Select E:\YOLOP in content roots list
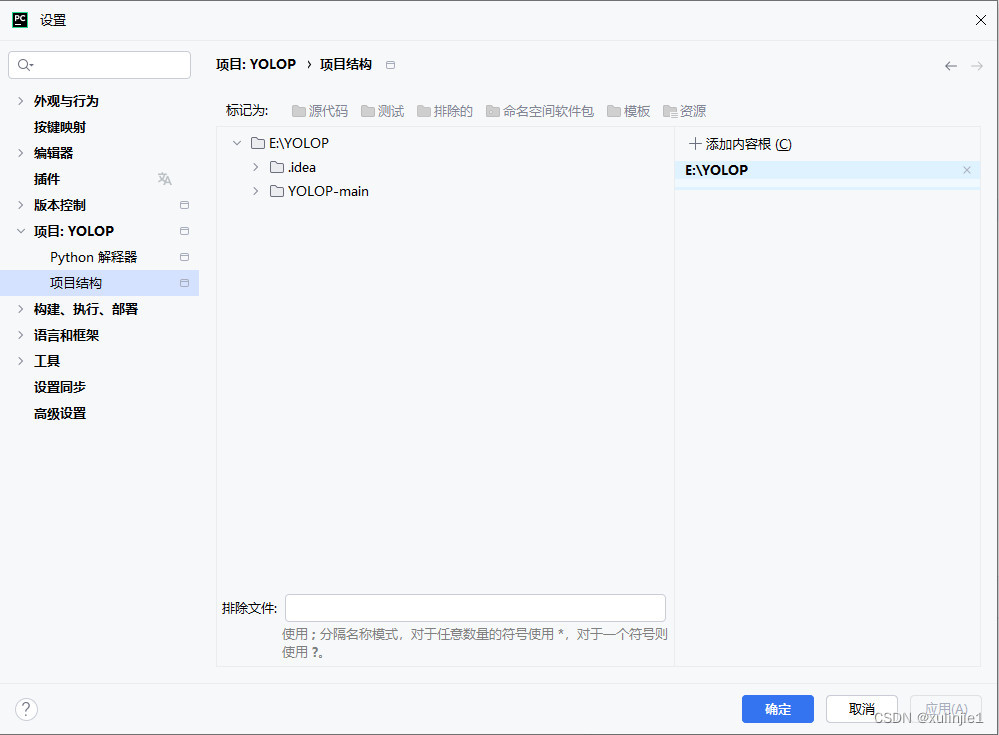Viewport: 999px width, 735px height. click(827, 170)
